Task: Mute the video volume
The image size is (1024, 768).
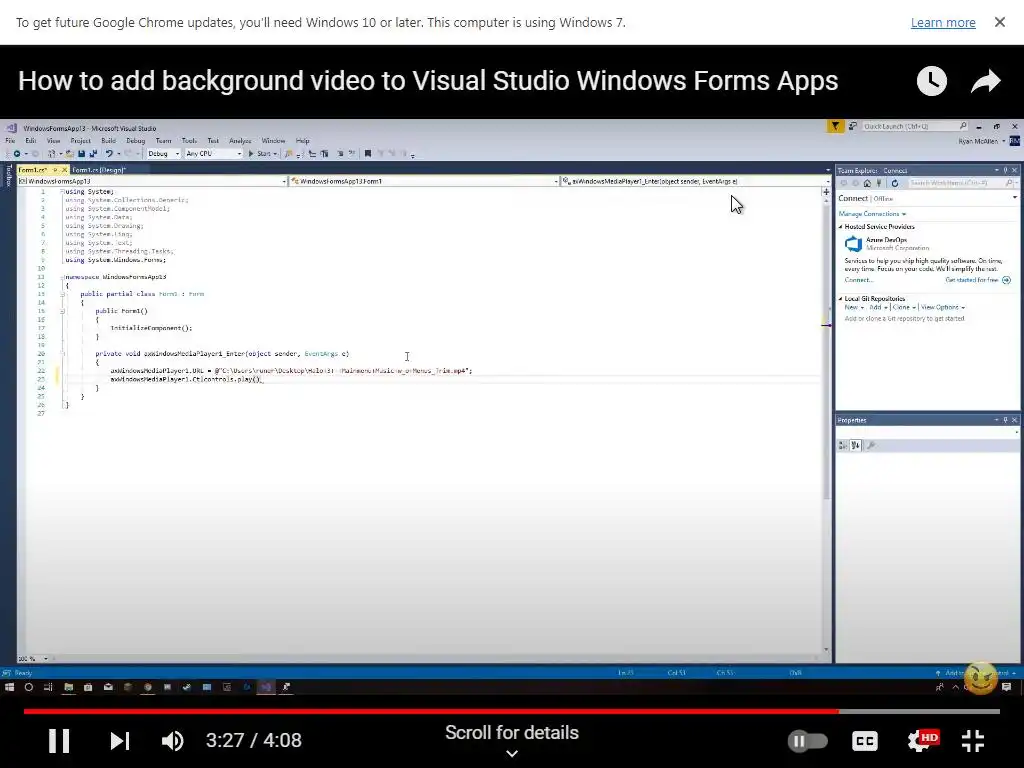Action: pyautogui.click(x=172, y=741)
